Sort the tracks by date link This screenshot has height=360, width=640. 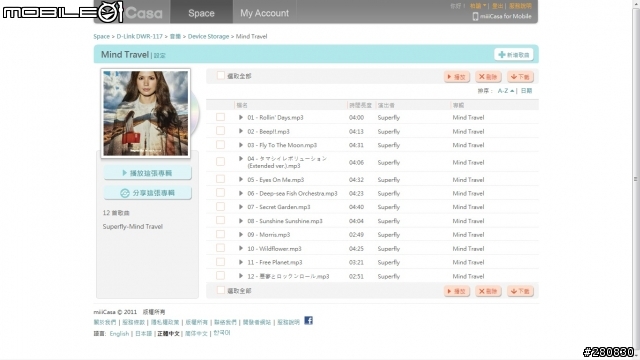[x=526, y=91]
